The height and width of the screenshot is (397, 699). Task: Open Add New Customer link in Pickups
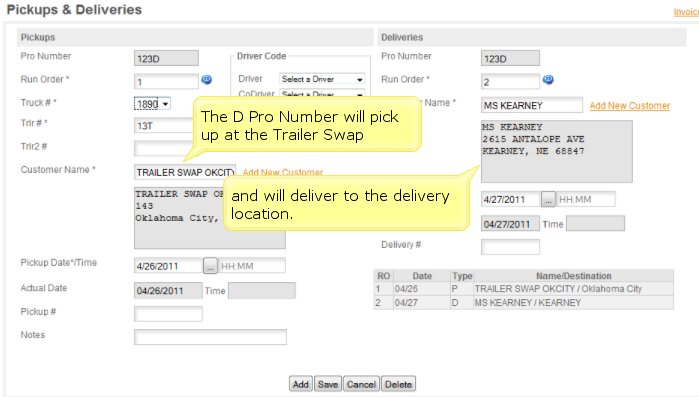coord(283,172)
